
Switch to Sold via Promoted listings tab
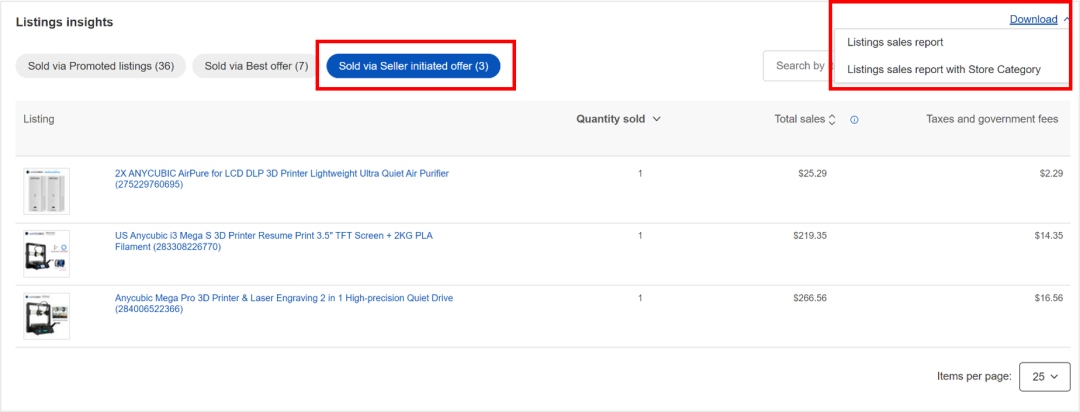101,66
